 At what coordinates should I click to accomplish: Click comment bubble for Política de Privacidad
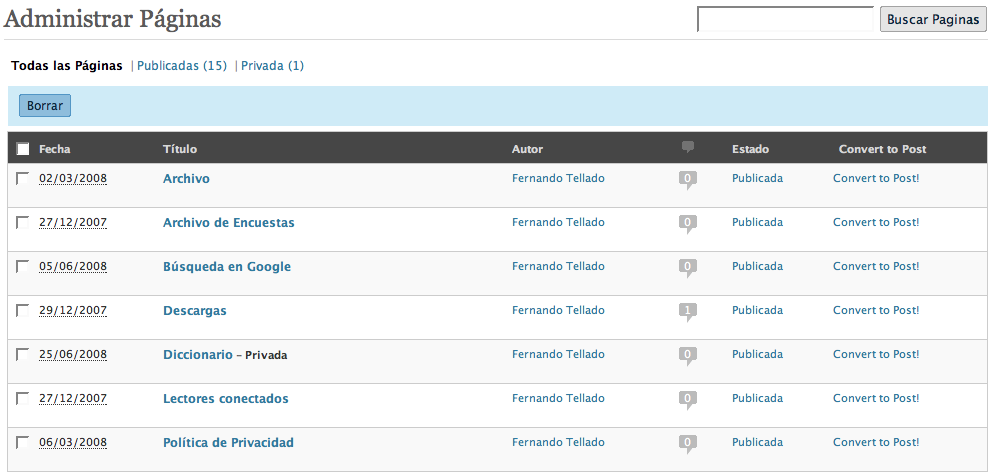tap(687, 443)
